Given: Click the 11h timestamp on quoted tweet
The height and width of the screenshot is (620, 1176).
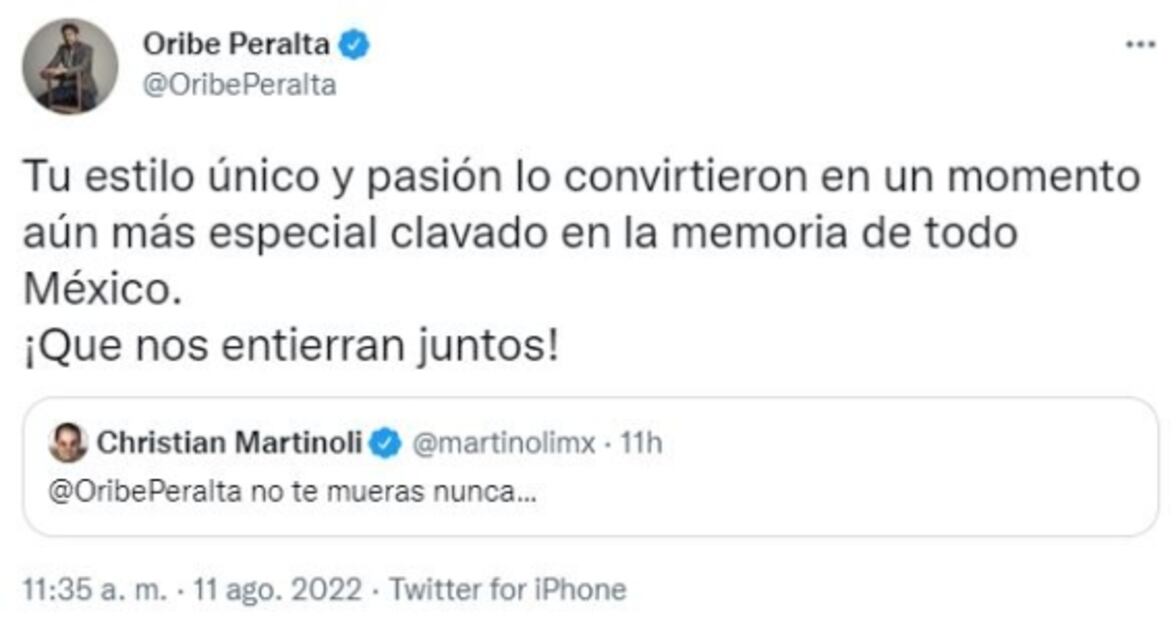Looking at the screenshot, I should (640, 443).
